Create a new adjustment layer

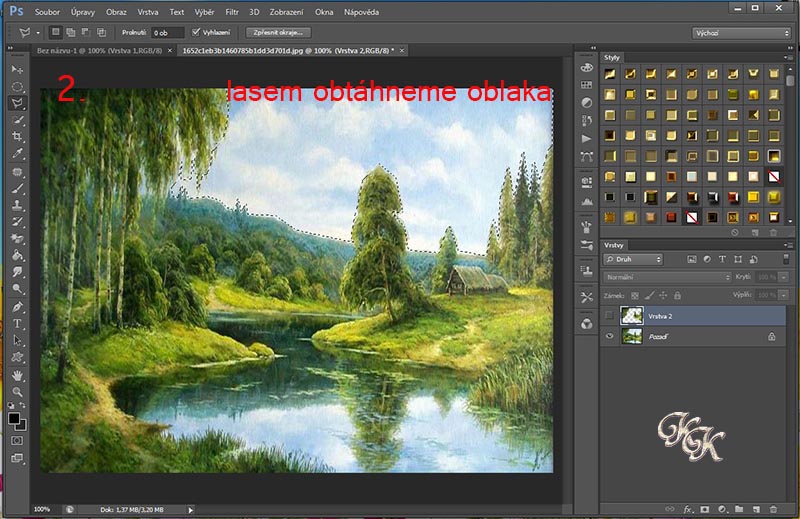pos(722,509)
